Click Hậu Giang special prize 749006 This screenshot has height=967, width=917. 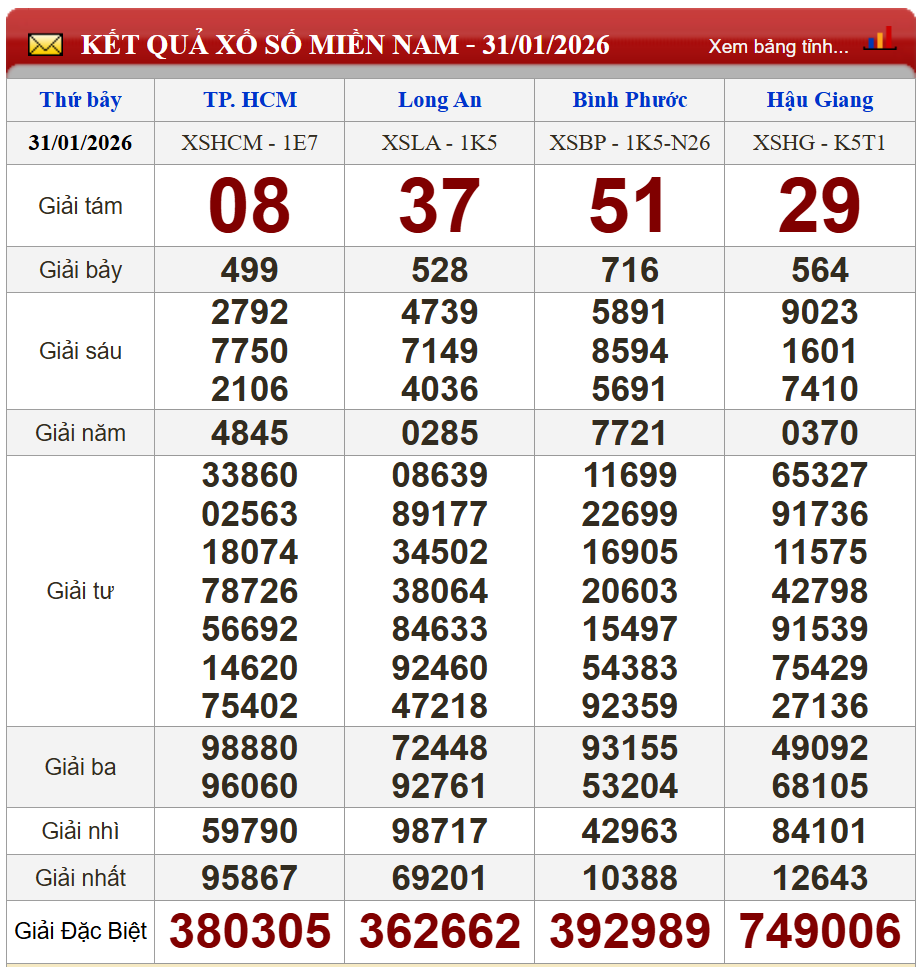pyautogui.click(x=819, y=932)
